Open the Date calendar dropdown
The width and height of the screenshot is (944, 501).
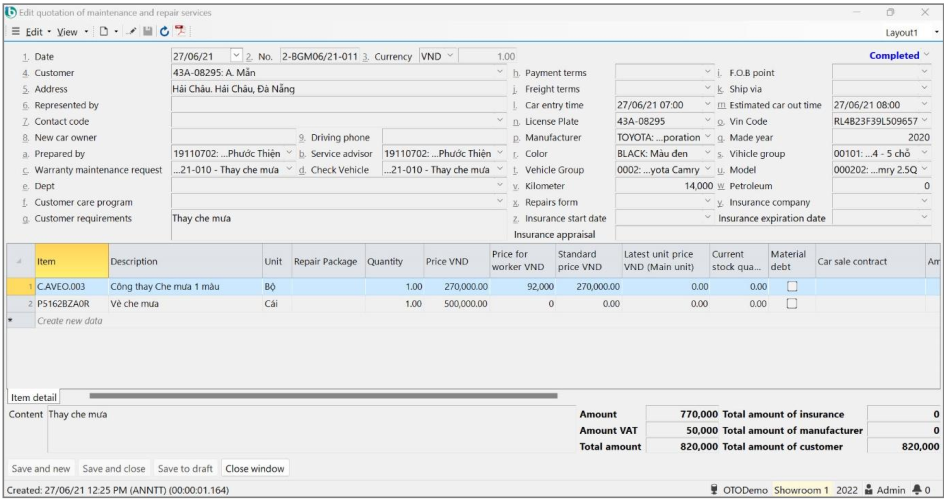[x=236, y=57]
